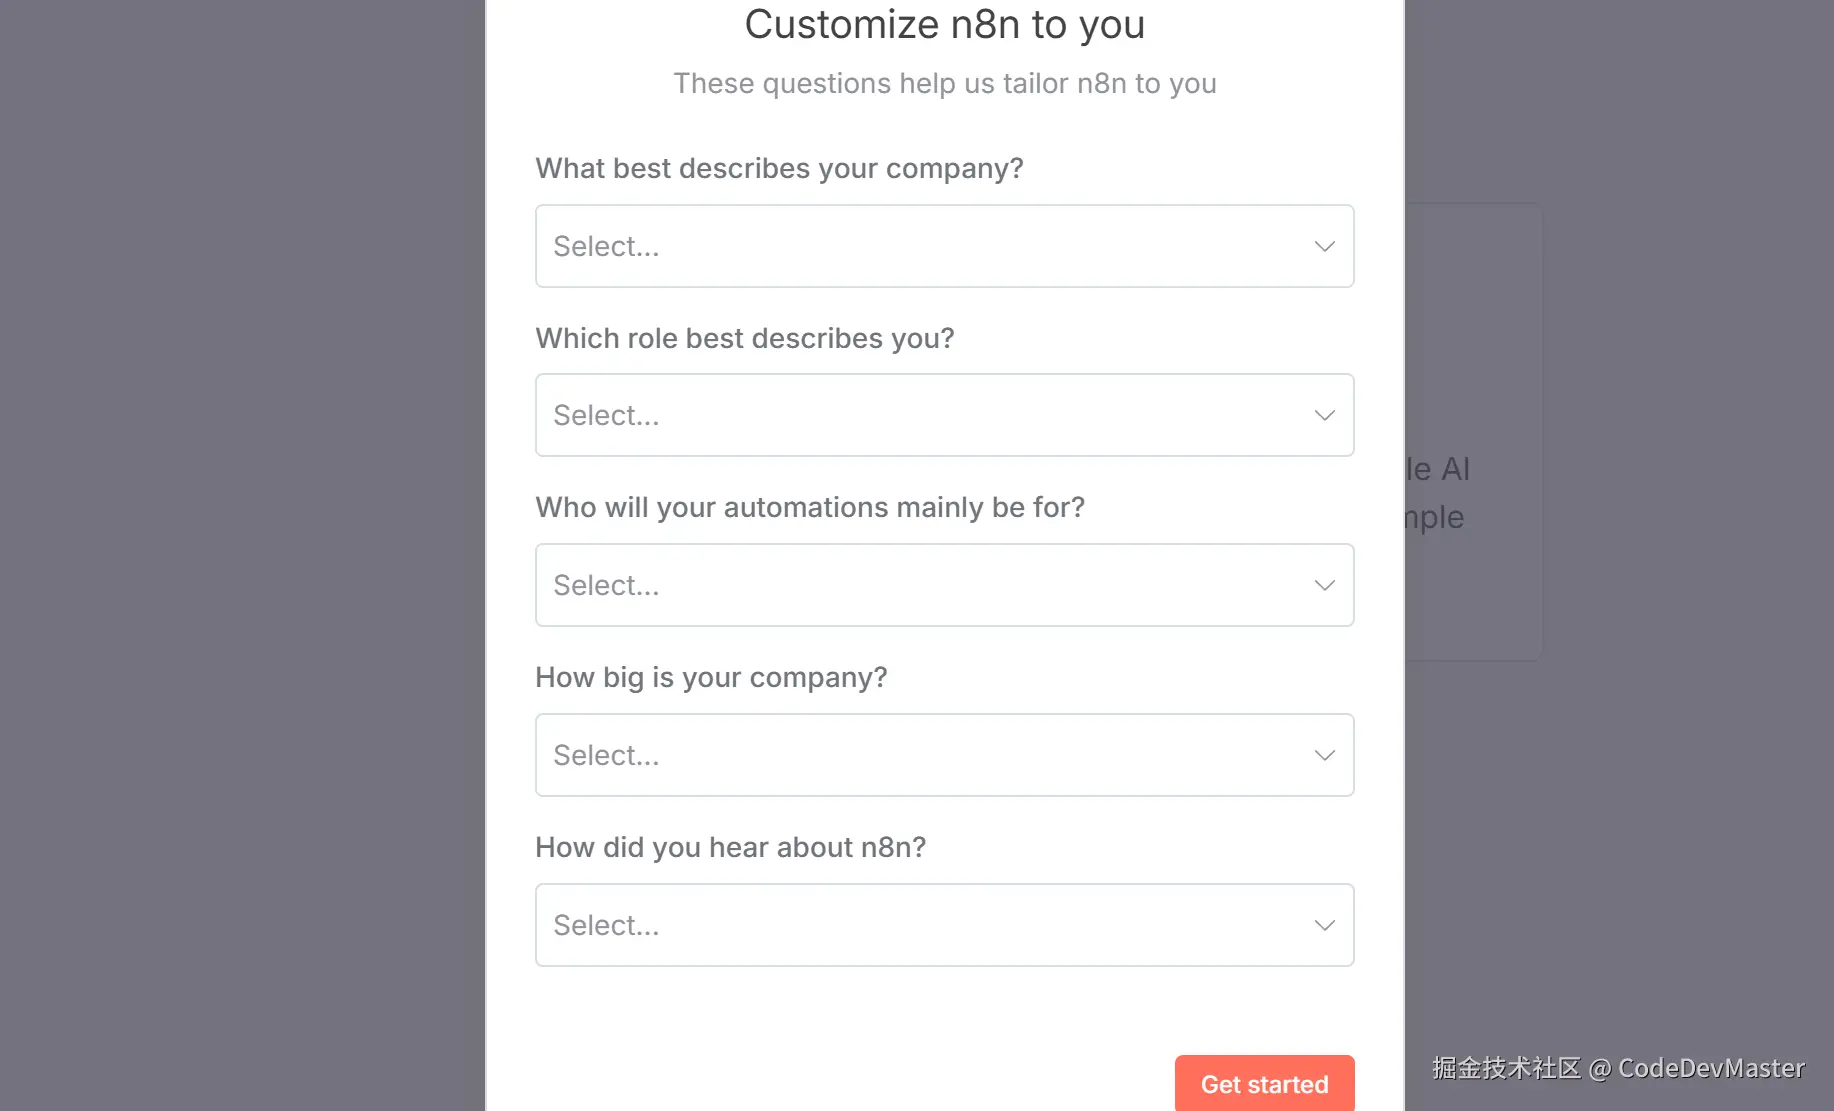Screen dimensions: 1834x1111
Task: Click the 'Customize n8n to you' heading
Action: tap(944, 25)
